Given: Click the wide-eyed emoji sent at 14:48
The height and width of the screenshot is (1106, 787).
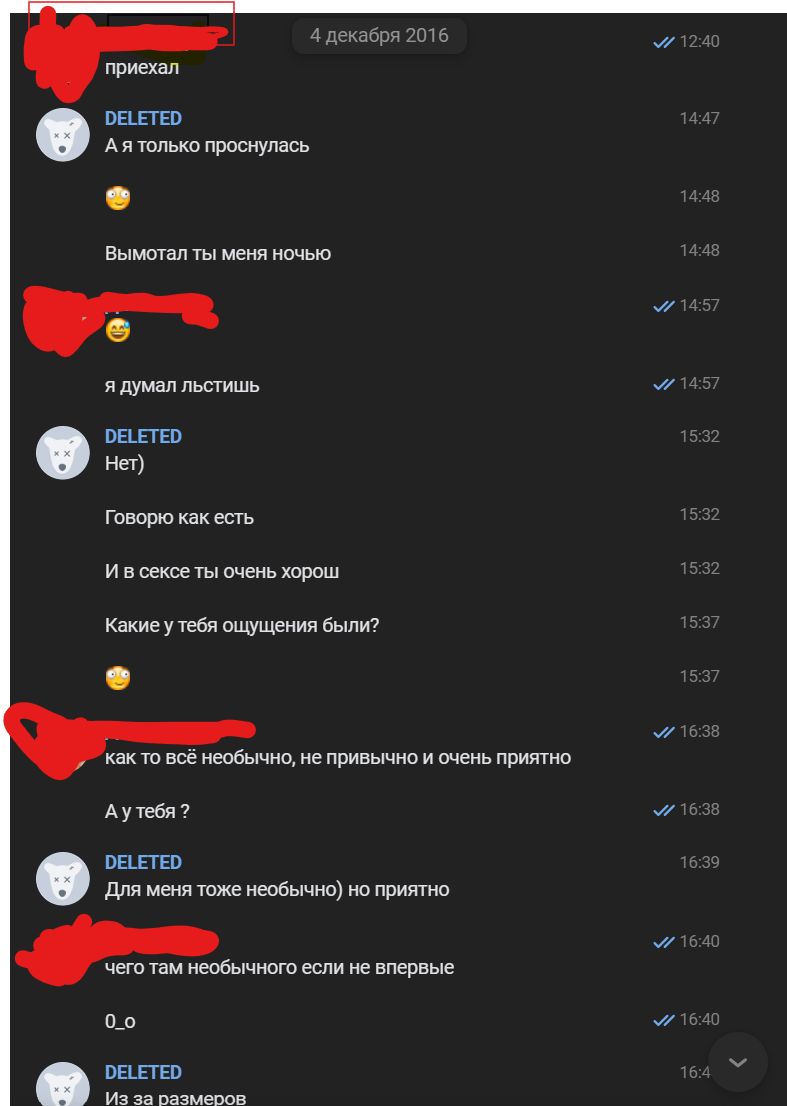Looking at the screenshot, I should click(x=118, y=198).
